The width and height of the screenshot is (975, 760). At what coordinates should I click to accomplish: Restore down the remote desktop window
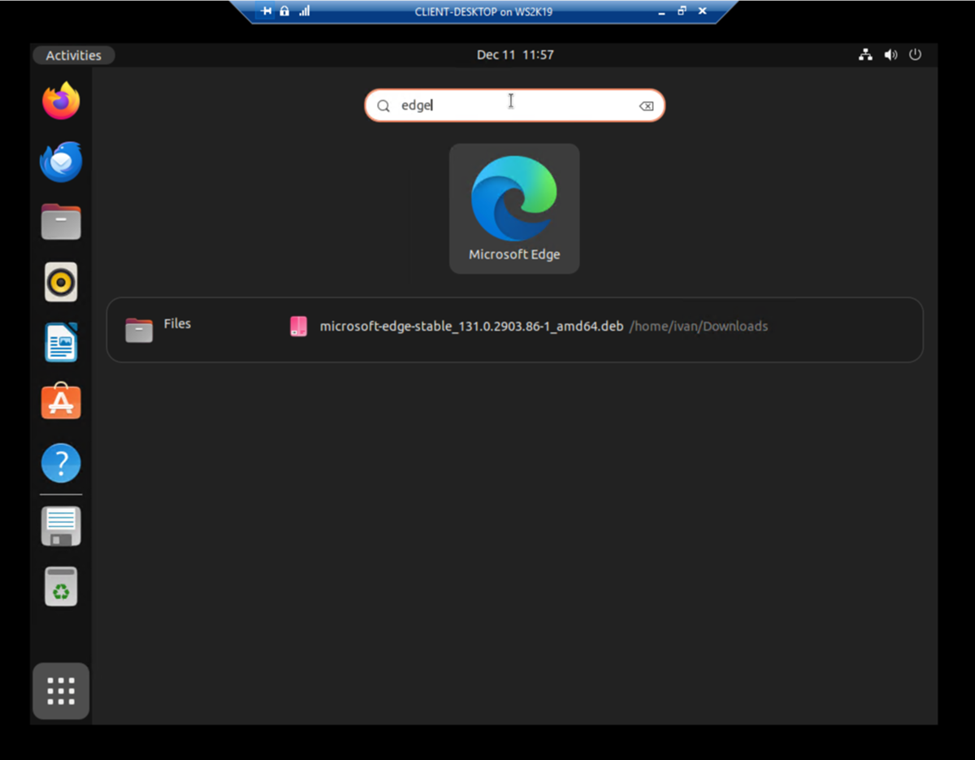[682, 11]
